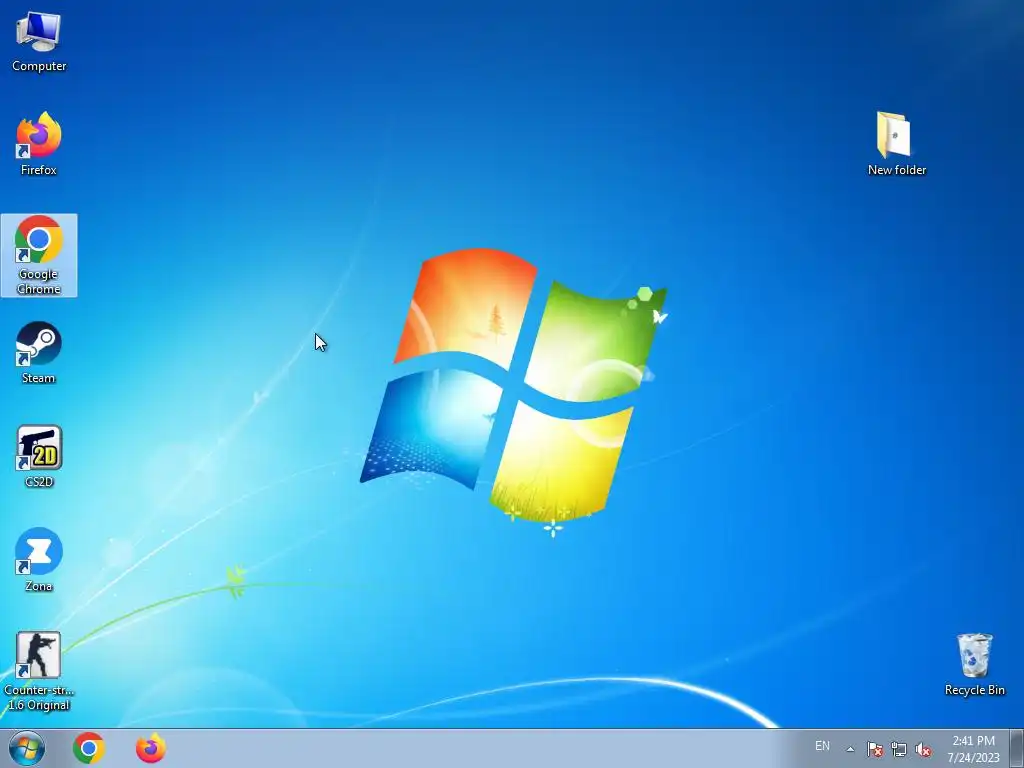Click the muted volume speaker icon
This screenshot has width=1024, height=768.
coord(923,750)
